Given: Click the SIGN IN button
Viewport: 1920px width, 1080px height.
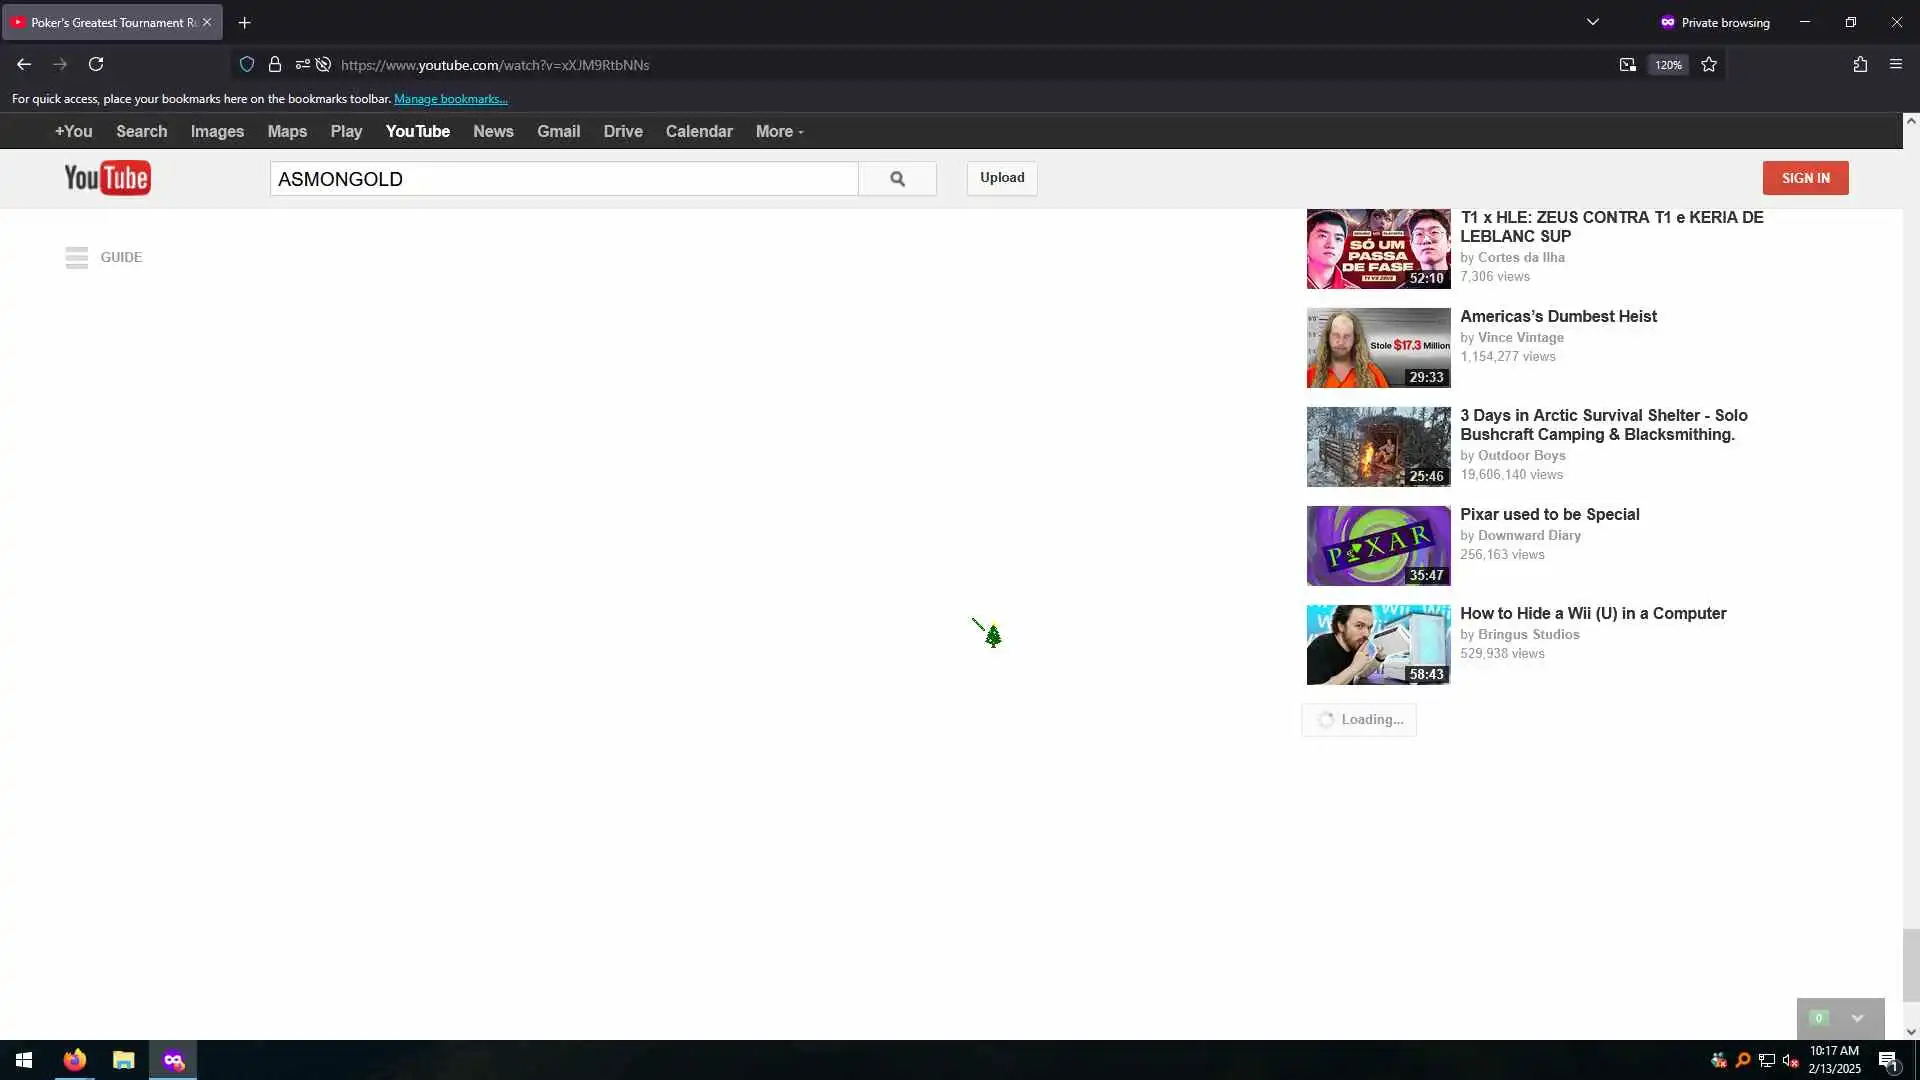Looking at the screenshot, I should [1805, 178].
